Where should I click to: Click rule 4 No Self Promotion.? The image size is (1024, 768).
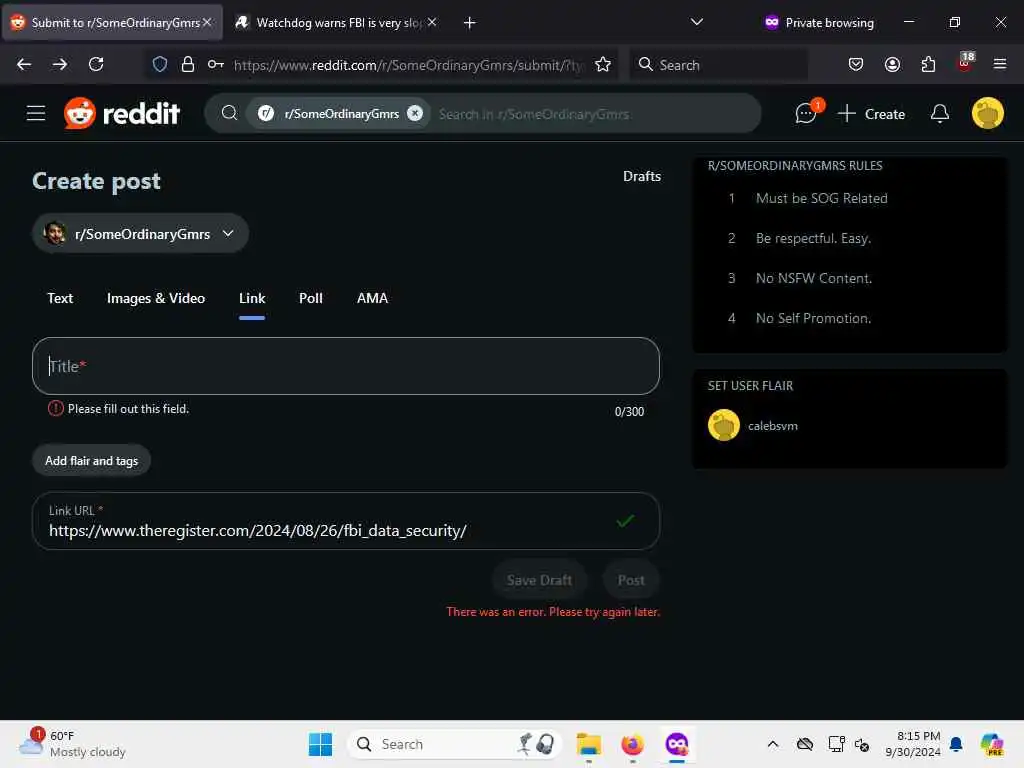pos(813,319)
